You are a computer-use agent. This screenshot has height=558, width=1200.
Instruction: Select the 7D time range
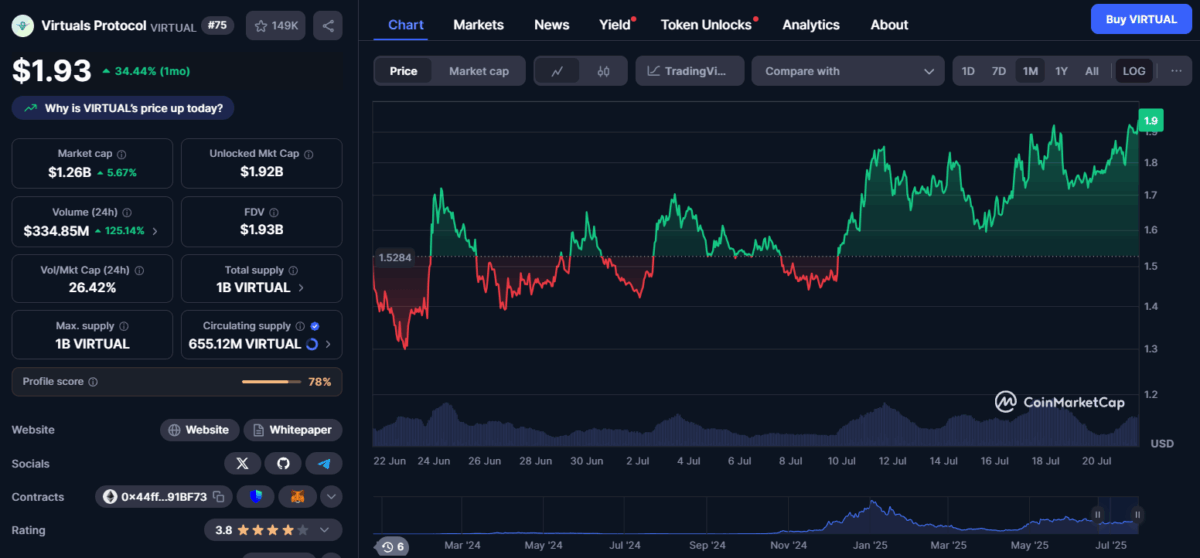click(x=998, y=71)
